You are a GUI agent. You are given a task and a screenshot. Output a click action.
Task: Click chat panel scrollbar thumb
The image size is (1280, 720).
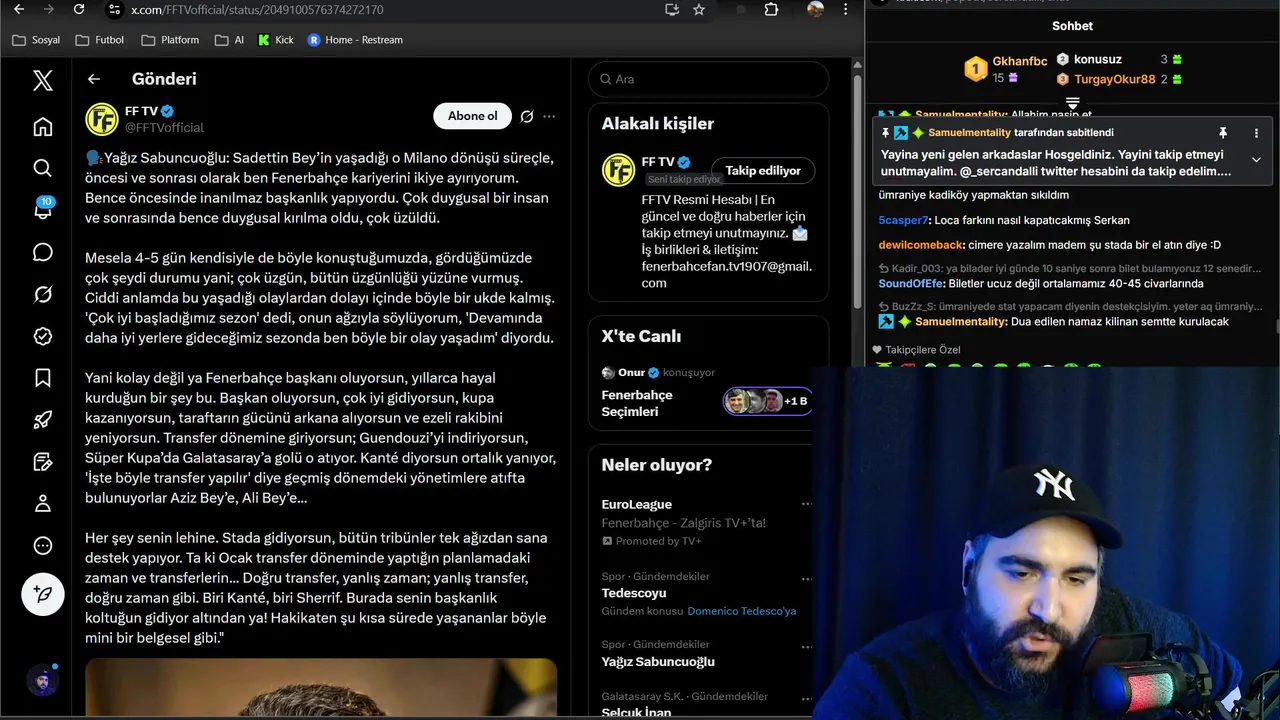coord(1276,326)
